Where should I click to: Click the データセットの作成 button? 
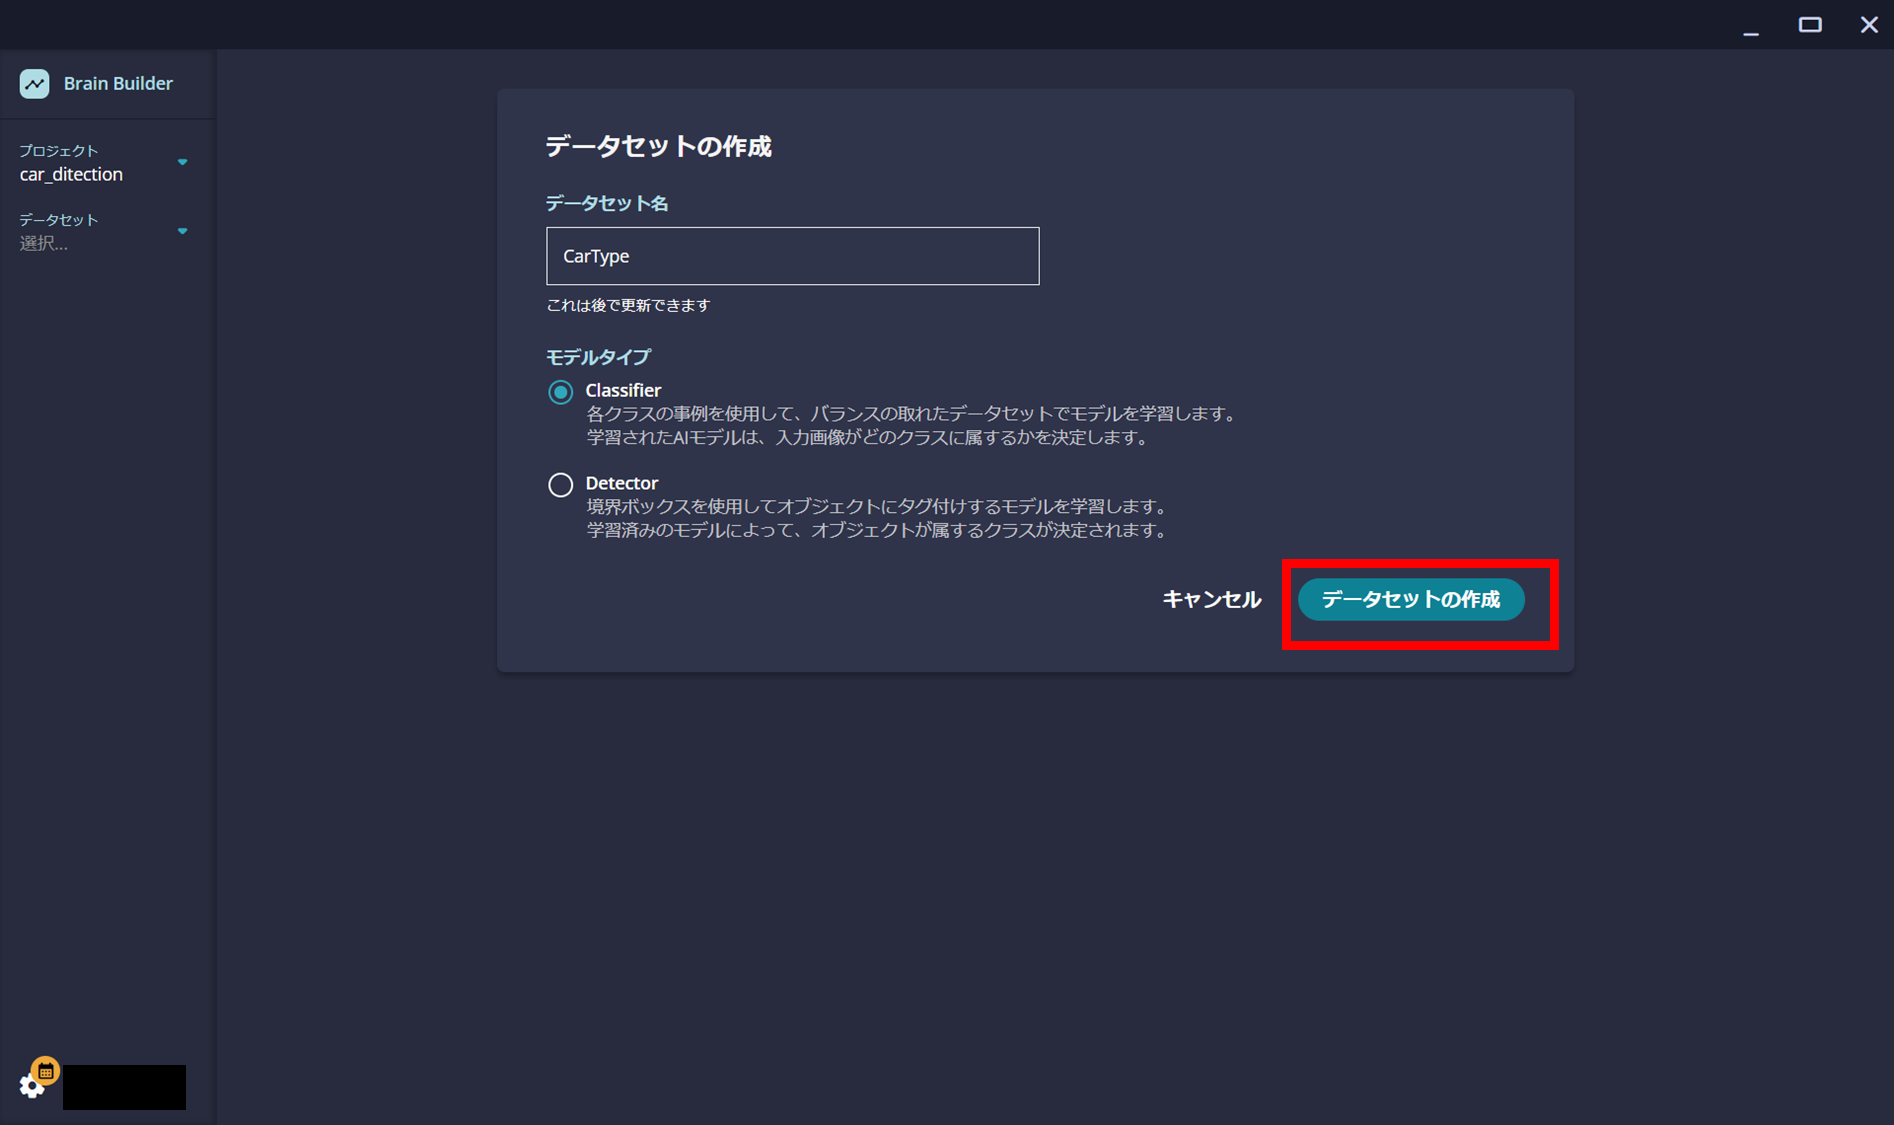click(x=1411, y=600)
